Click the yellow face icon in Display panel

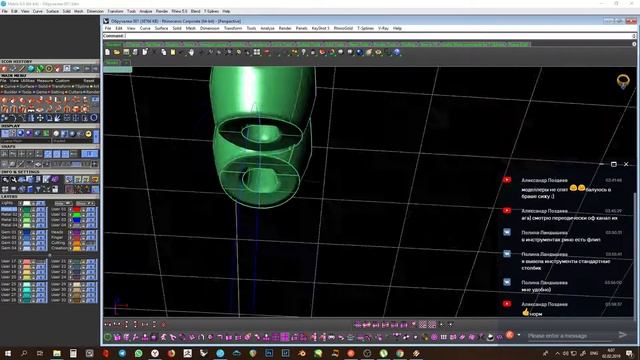[x=88, y=133]
